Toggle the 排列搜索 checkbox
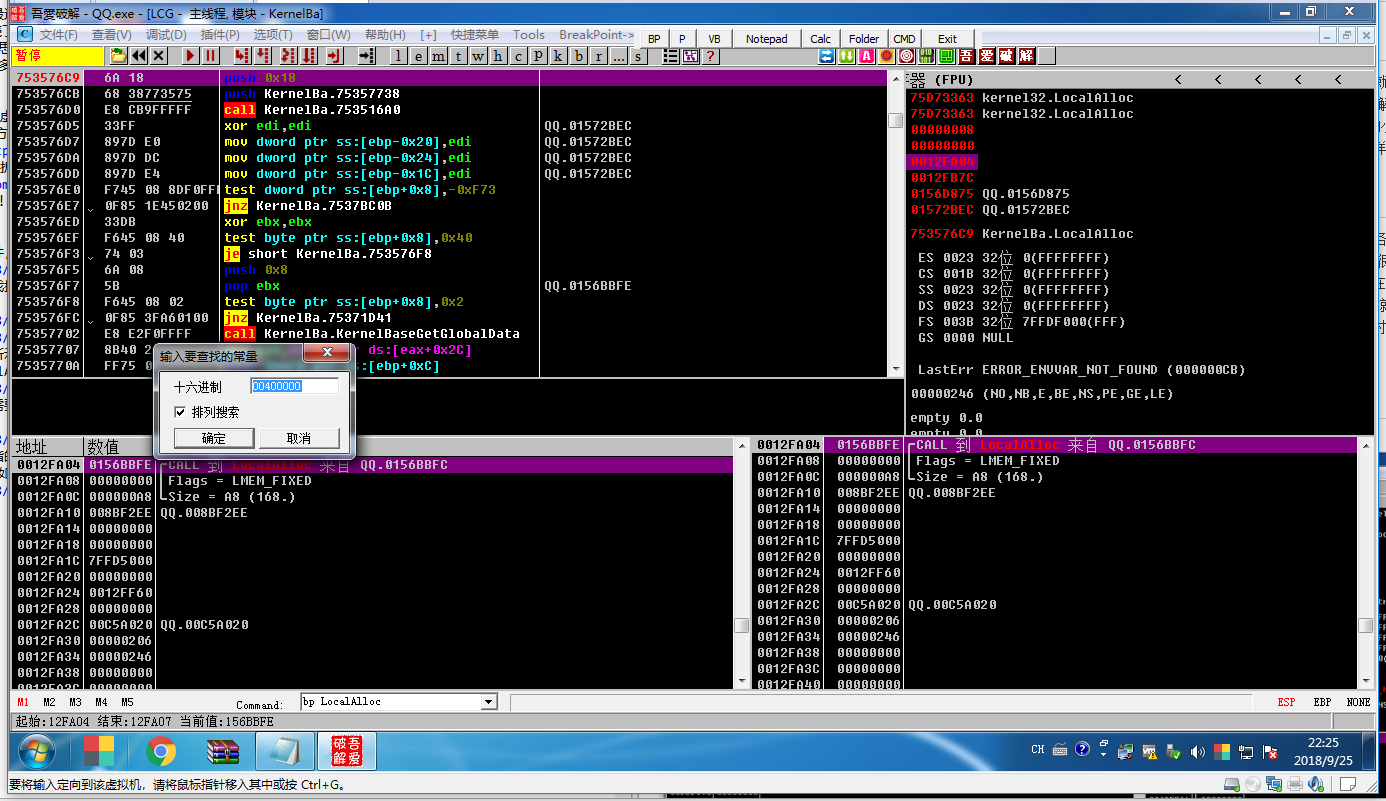Viewport: 1386px width, 801px height. pos(180,412)
